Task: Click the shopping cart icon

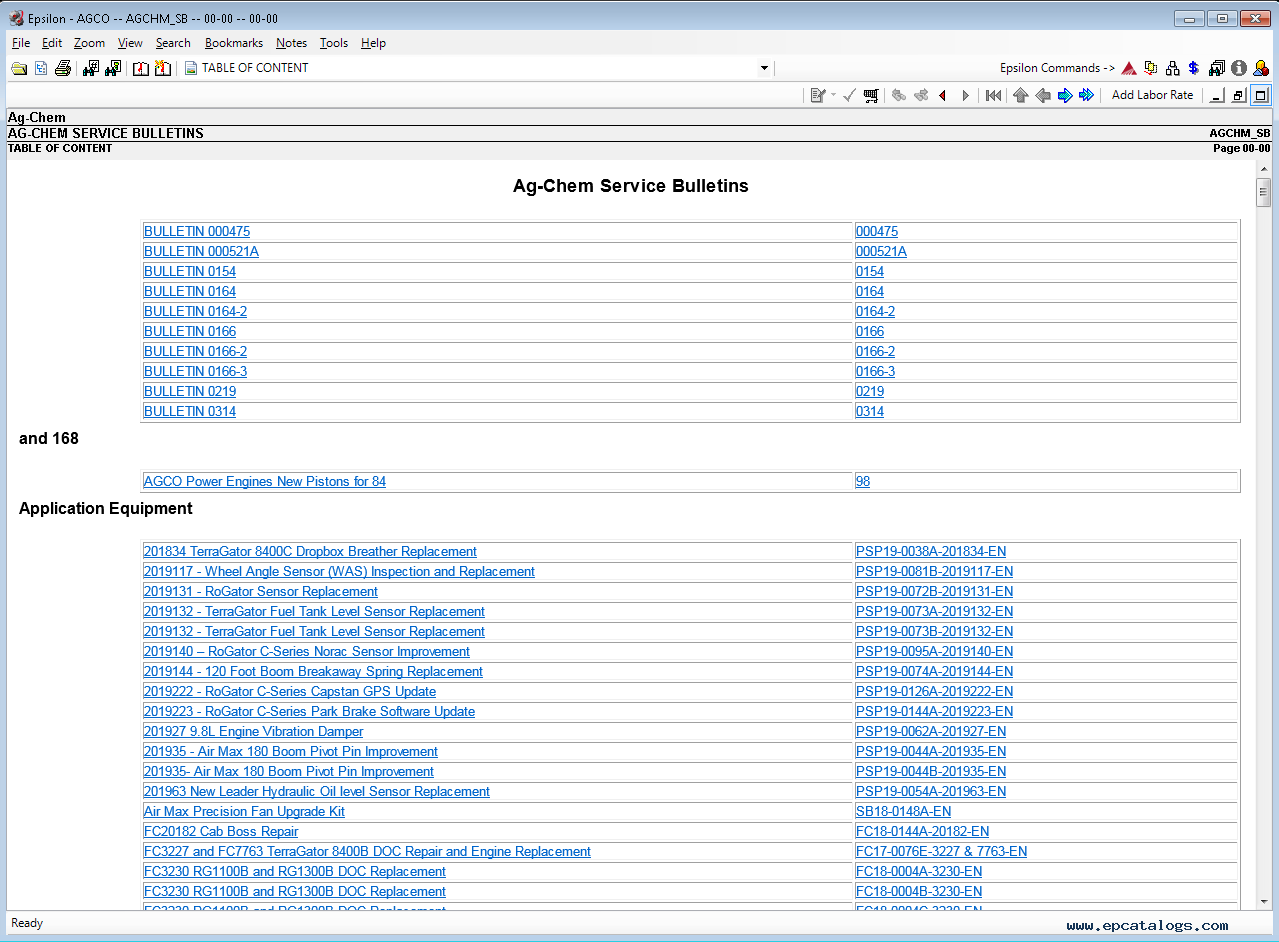Action: (x=871, y=95)
